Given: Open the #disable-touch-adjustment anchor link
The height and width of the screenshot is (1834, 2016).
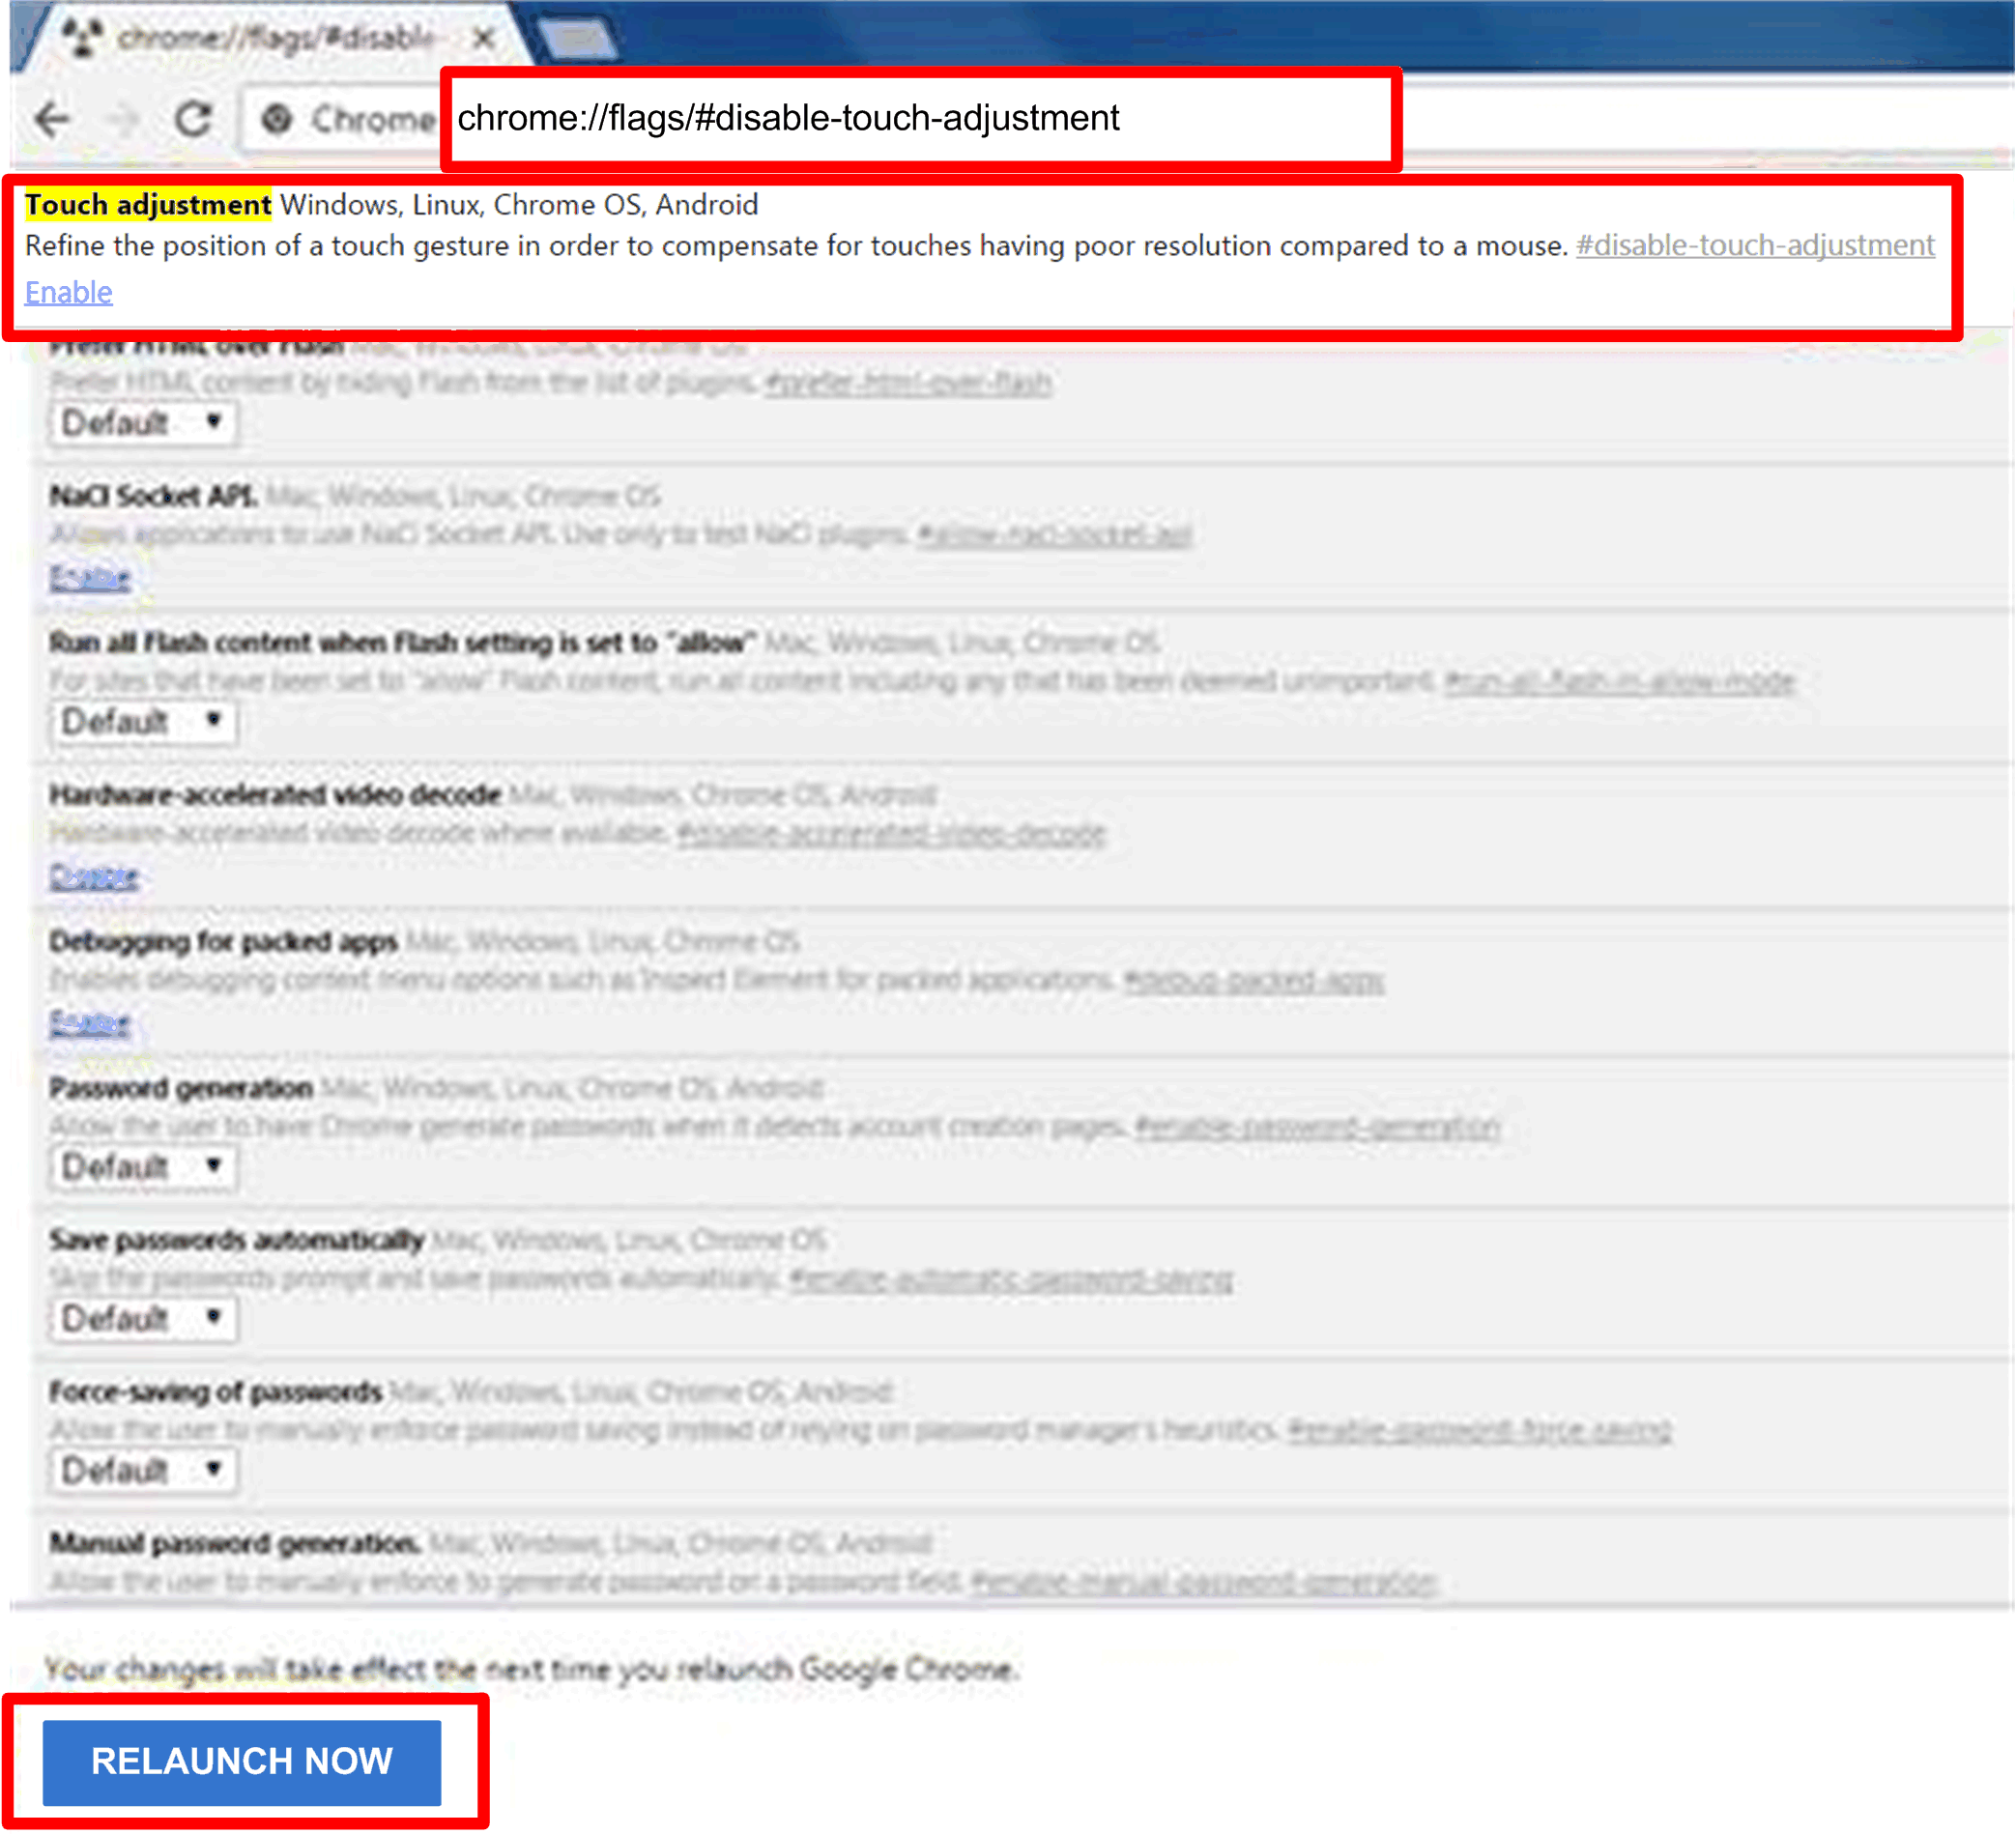Looking at the screenshot, I should [1755, 245].
